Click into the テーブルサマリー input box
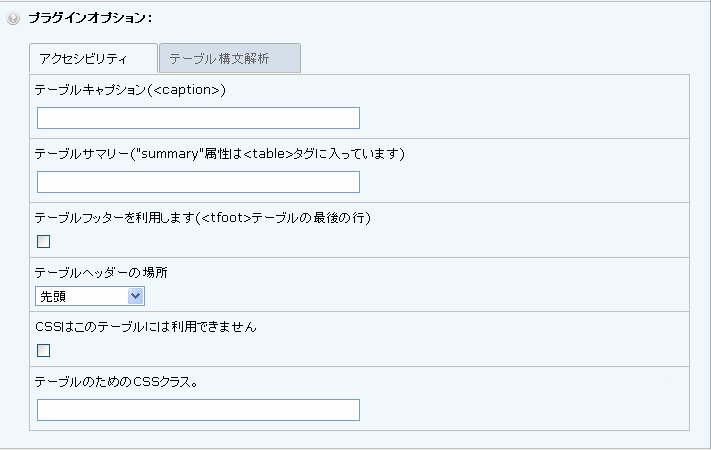This screenshot has width=711, height=450. tap(198, 182)
